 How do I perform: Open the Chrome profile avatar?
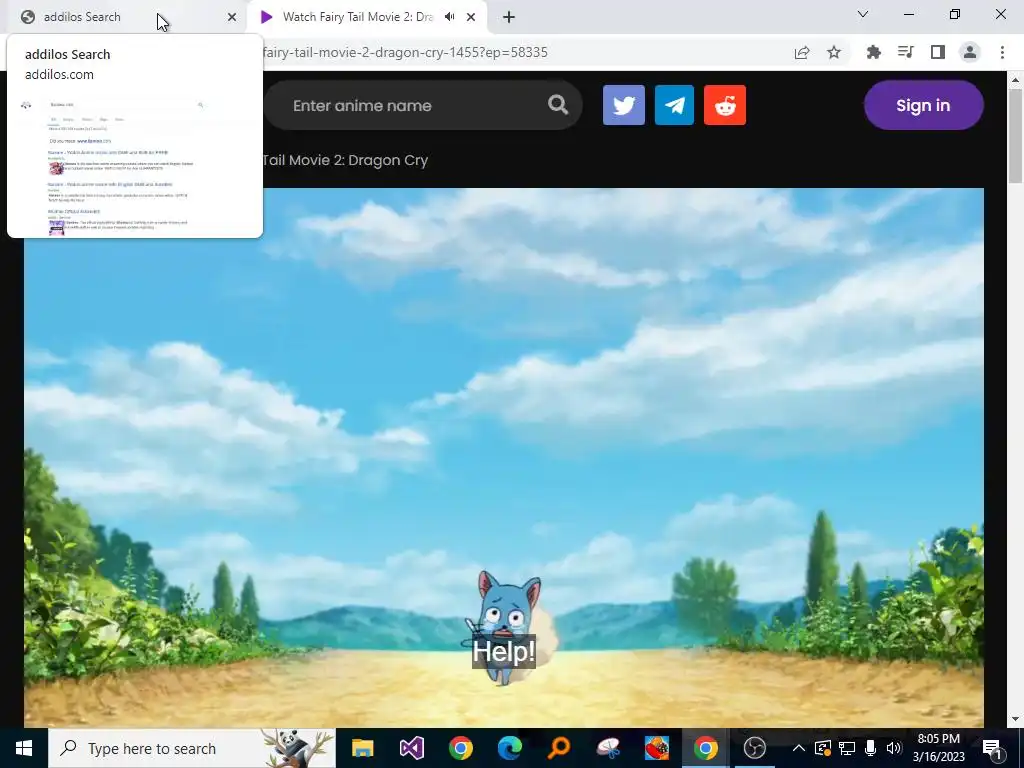tap(970, 52)
